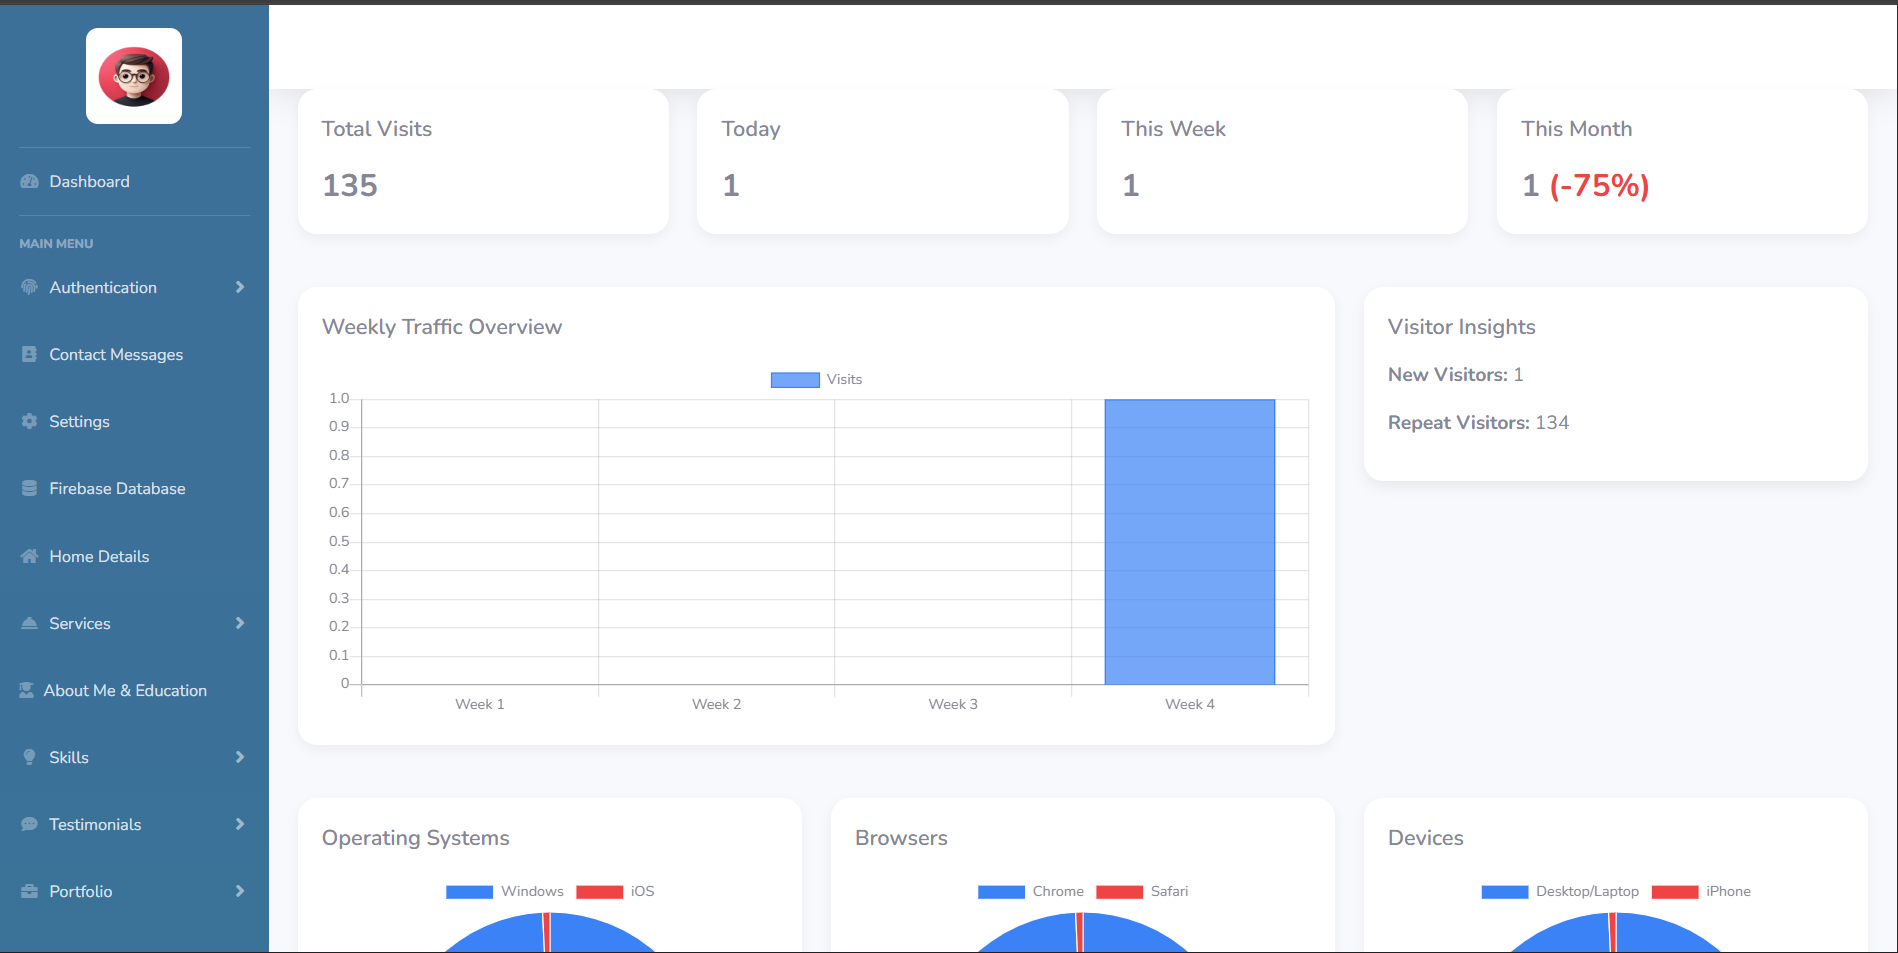Open the Dashboard menu item
The width and height of the screenshot is (1898, 953).
(134, 182)
